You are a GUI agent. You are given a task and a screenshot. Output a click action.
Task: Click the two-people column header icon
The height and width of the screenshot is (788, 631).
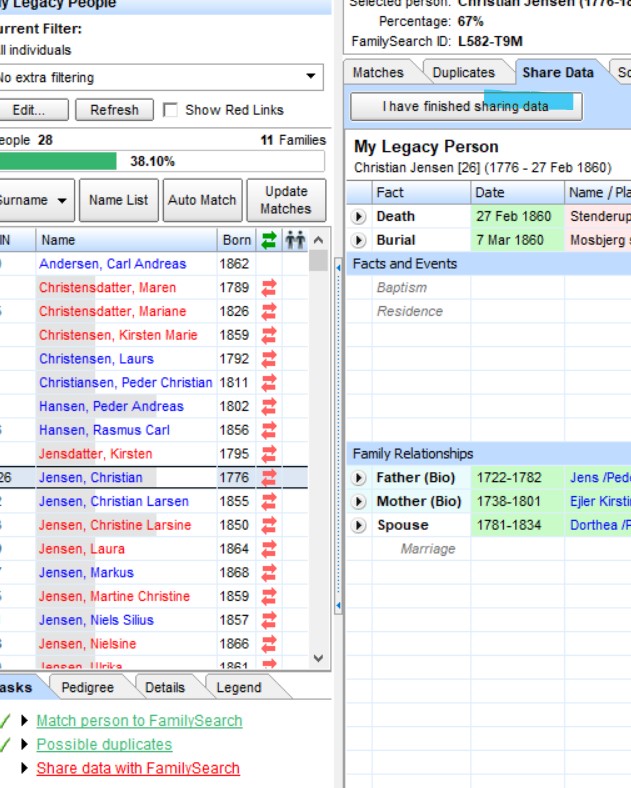coord(295,240)
